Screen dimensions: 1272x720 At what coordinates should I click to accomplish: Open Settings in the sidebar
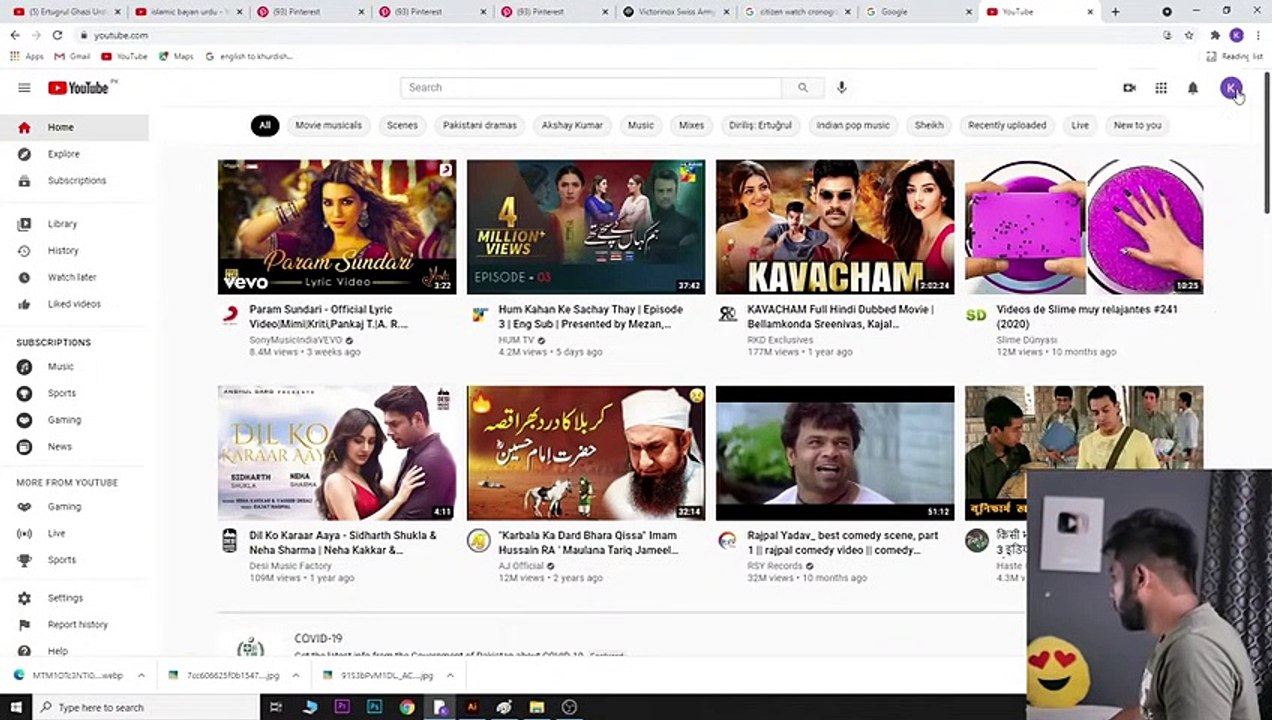coord(74,598)
